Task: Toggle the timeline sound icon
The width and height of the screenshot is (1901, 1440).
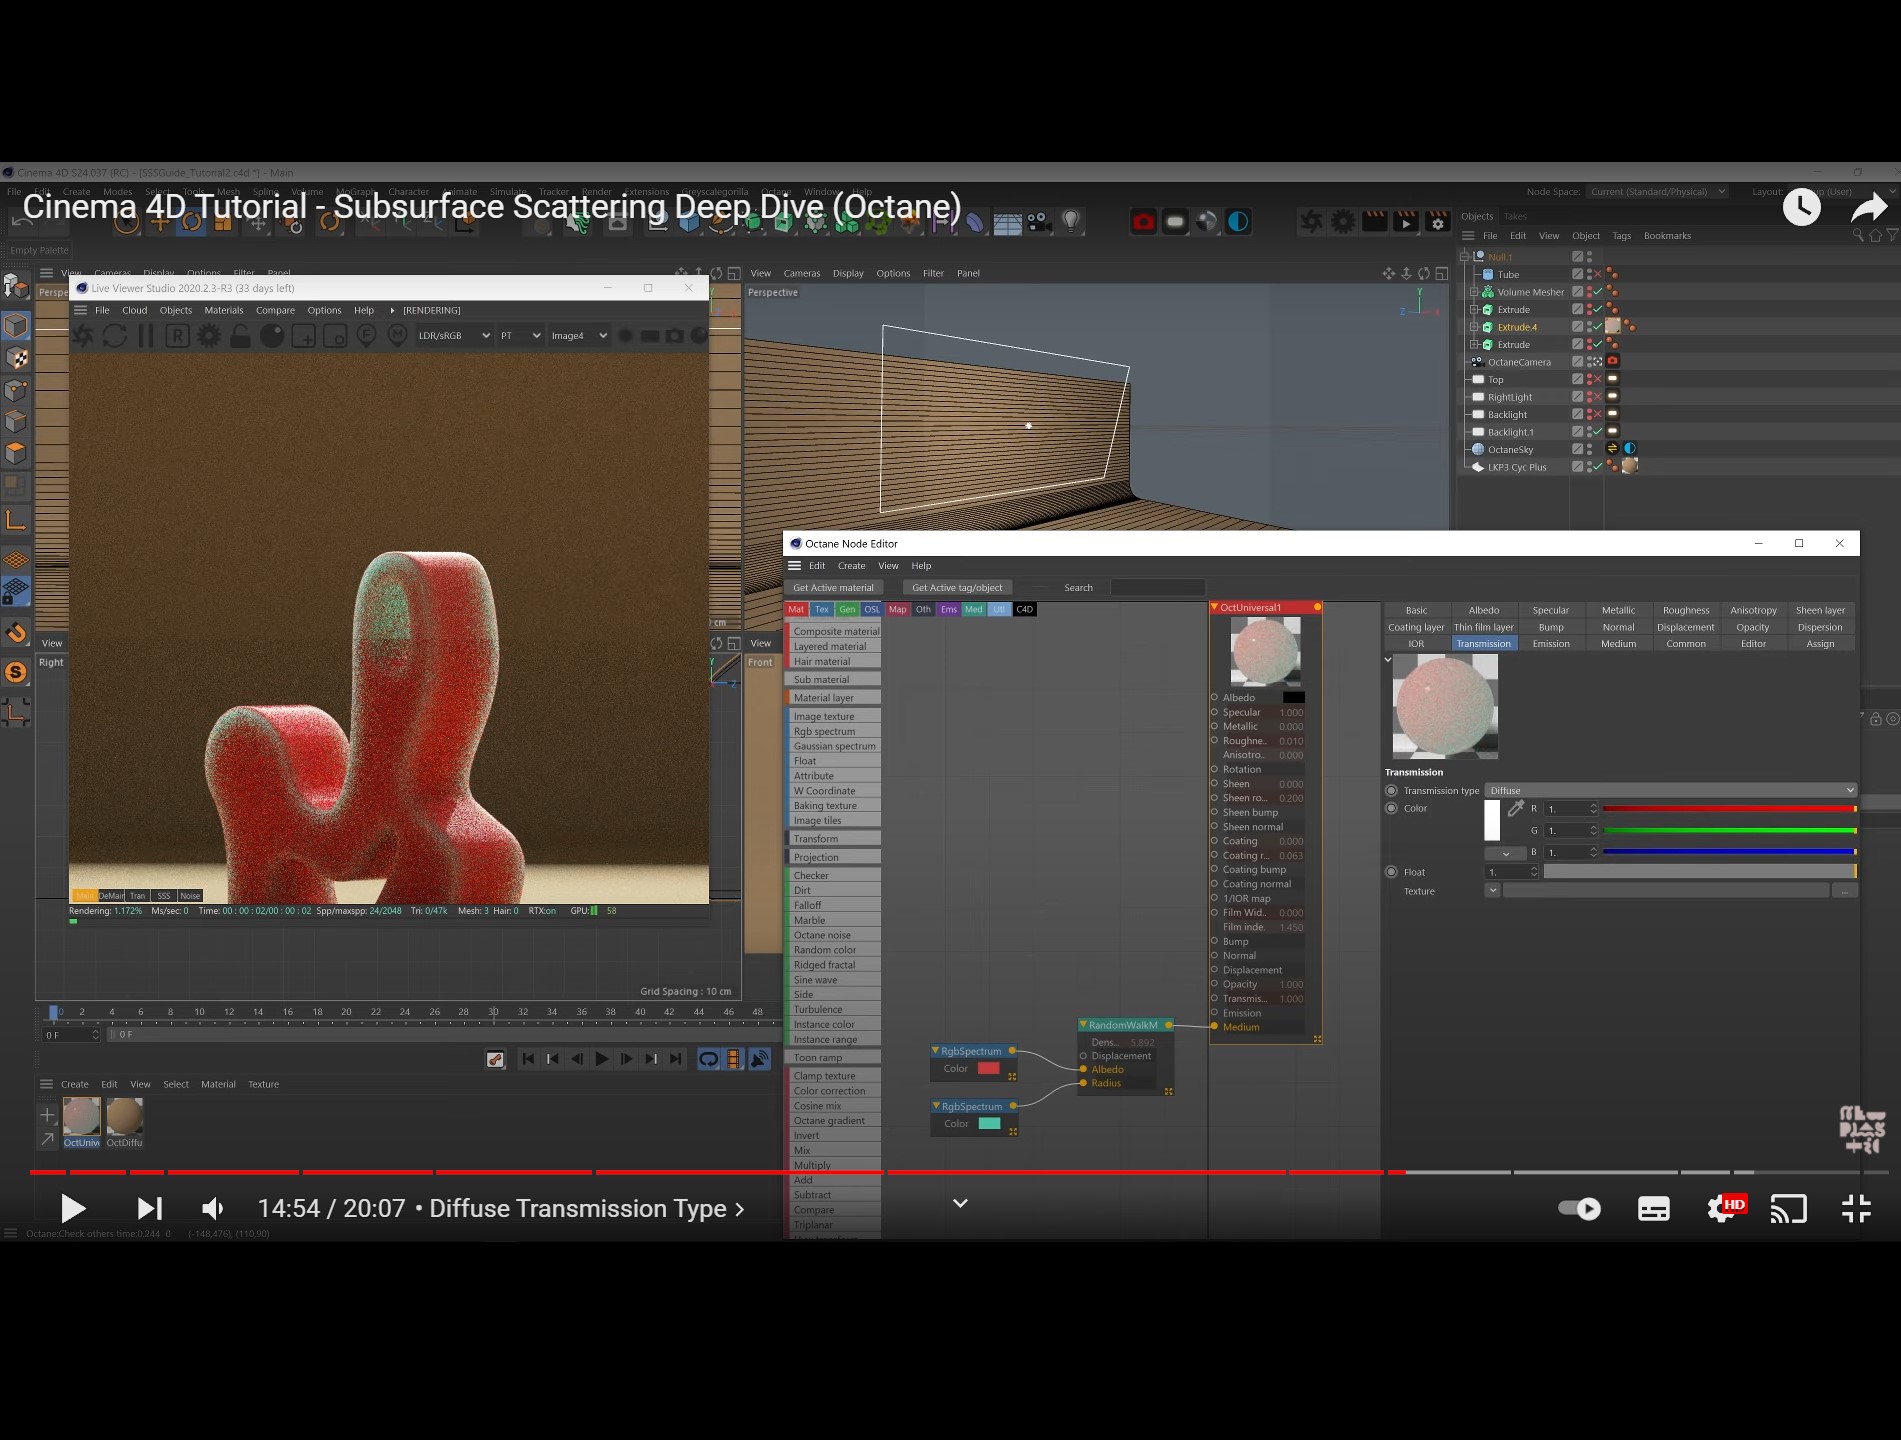Action: (760, 1059)
